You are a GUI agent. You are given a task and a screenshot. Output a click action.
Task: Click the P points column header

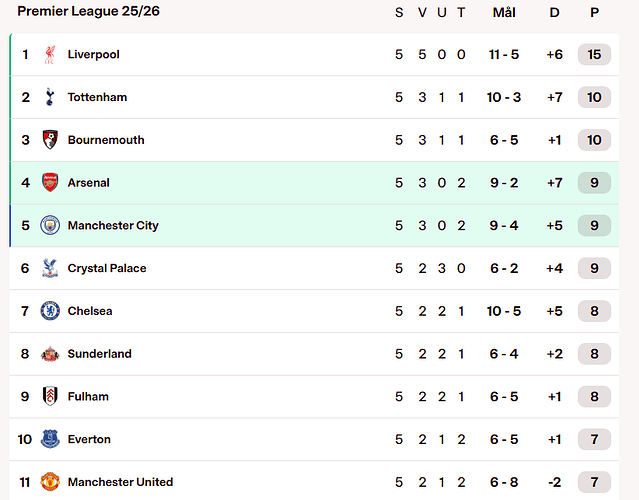[594, 12]
